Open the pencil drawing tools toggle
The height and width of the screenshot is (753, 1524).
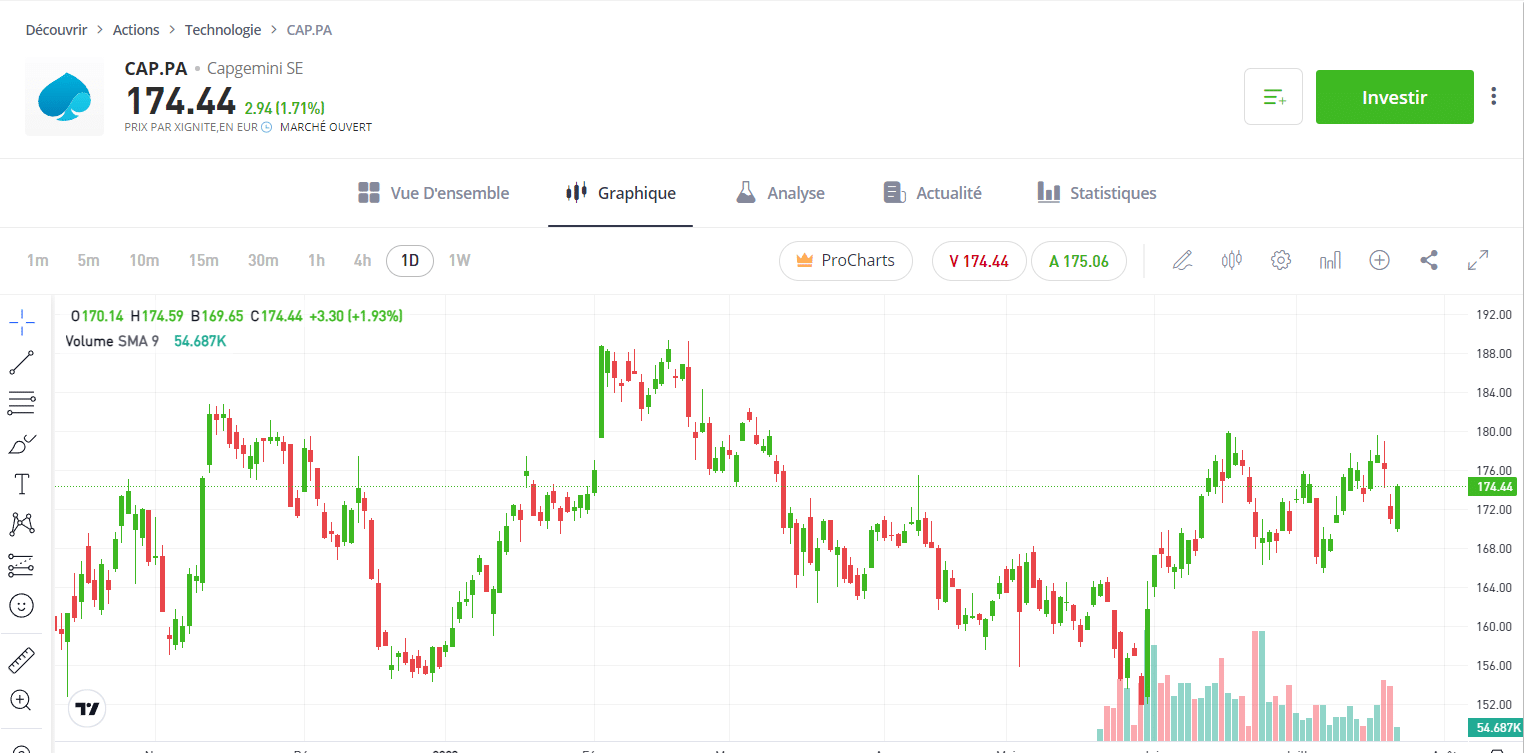1183,261
